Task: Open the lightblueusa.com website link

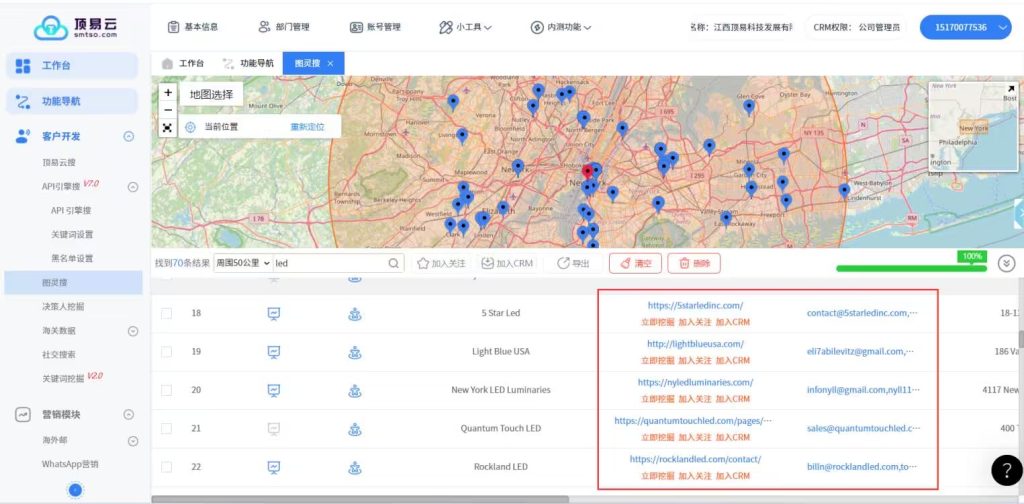Action: 695,344
